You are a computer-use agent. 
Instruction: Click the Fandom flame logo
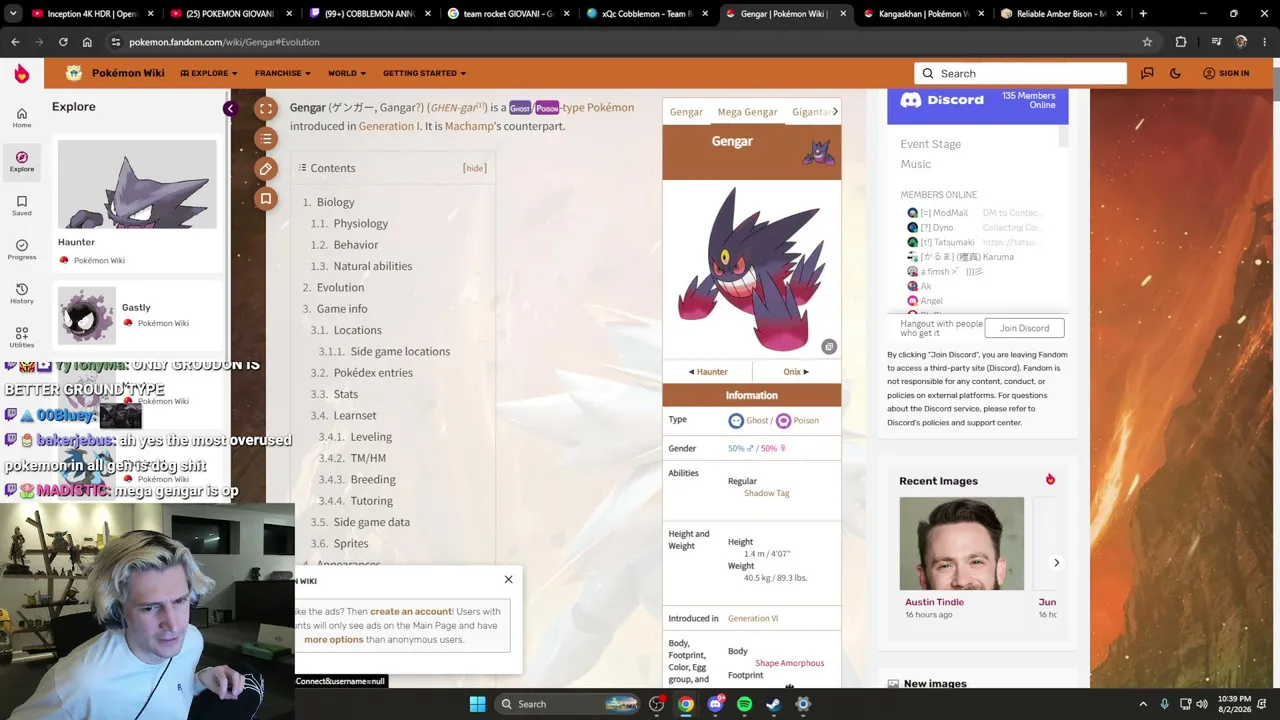(22, 73)
